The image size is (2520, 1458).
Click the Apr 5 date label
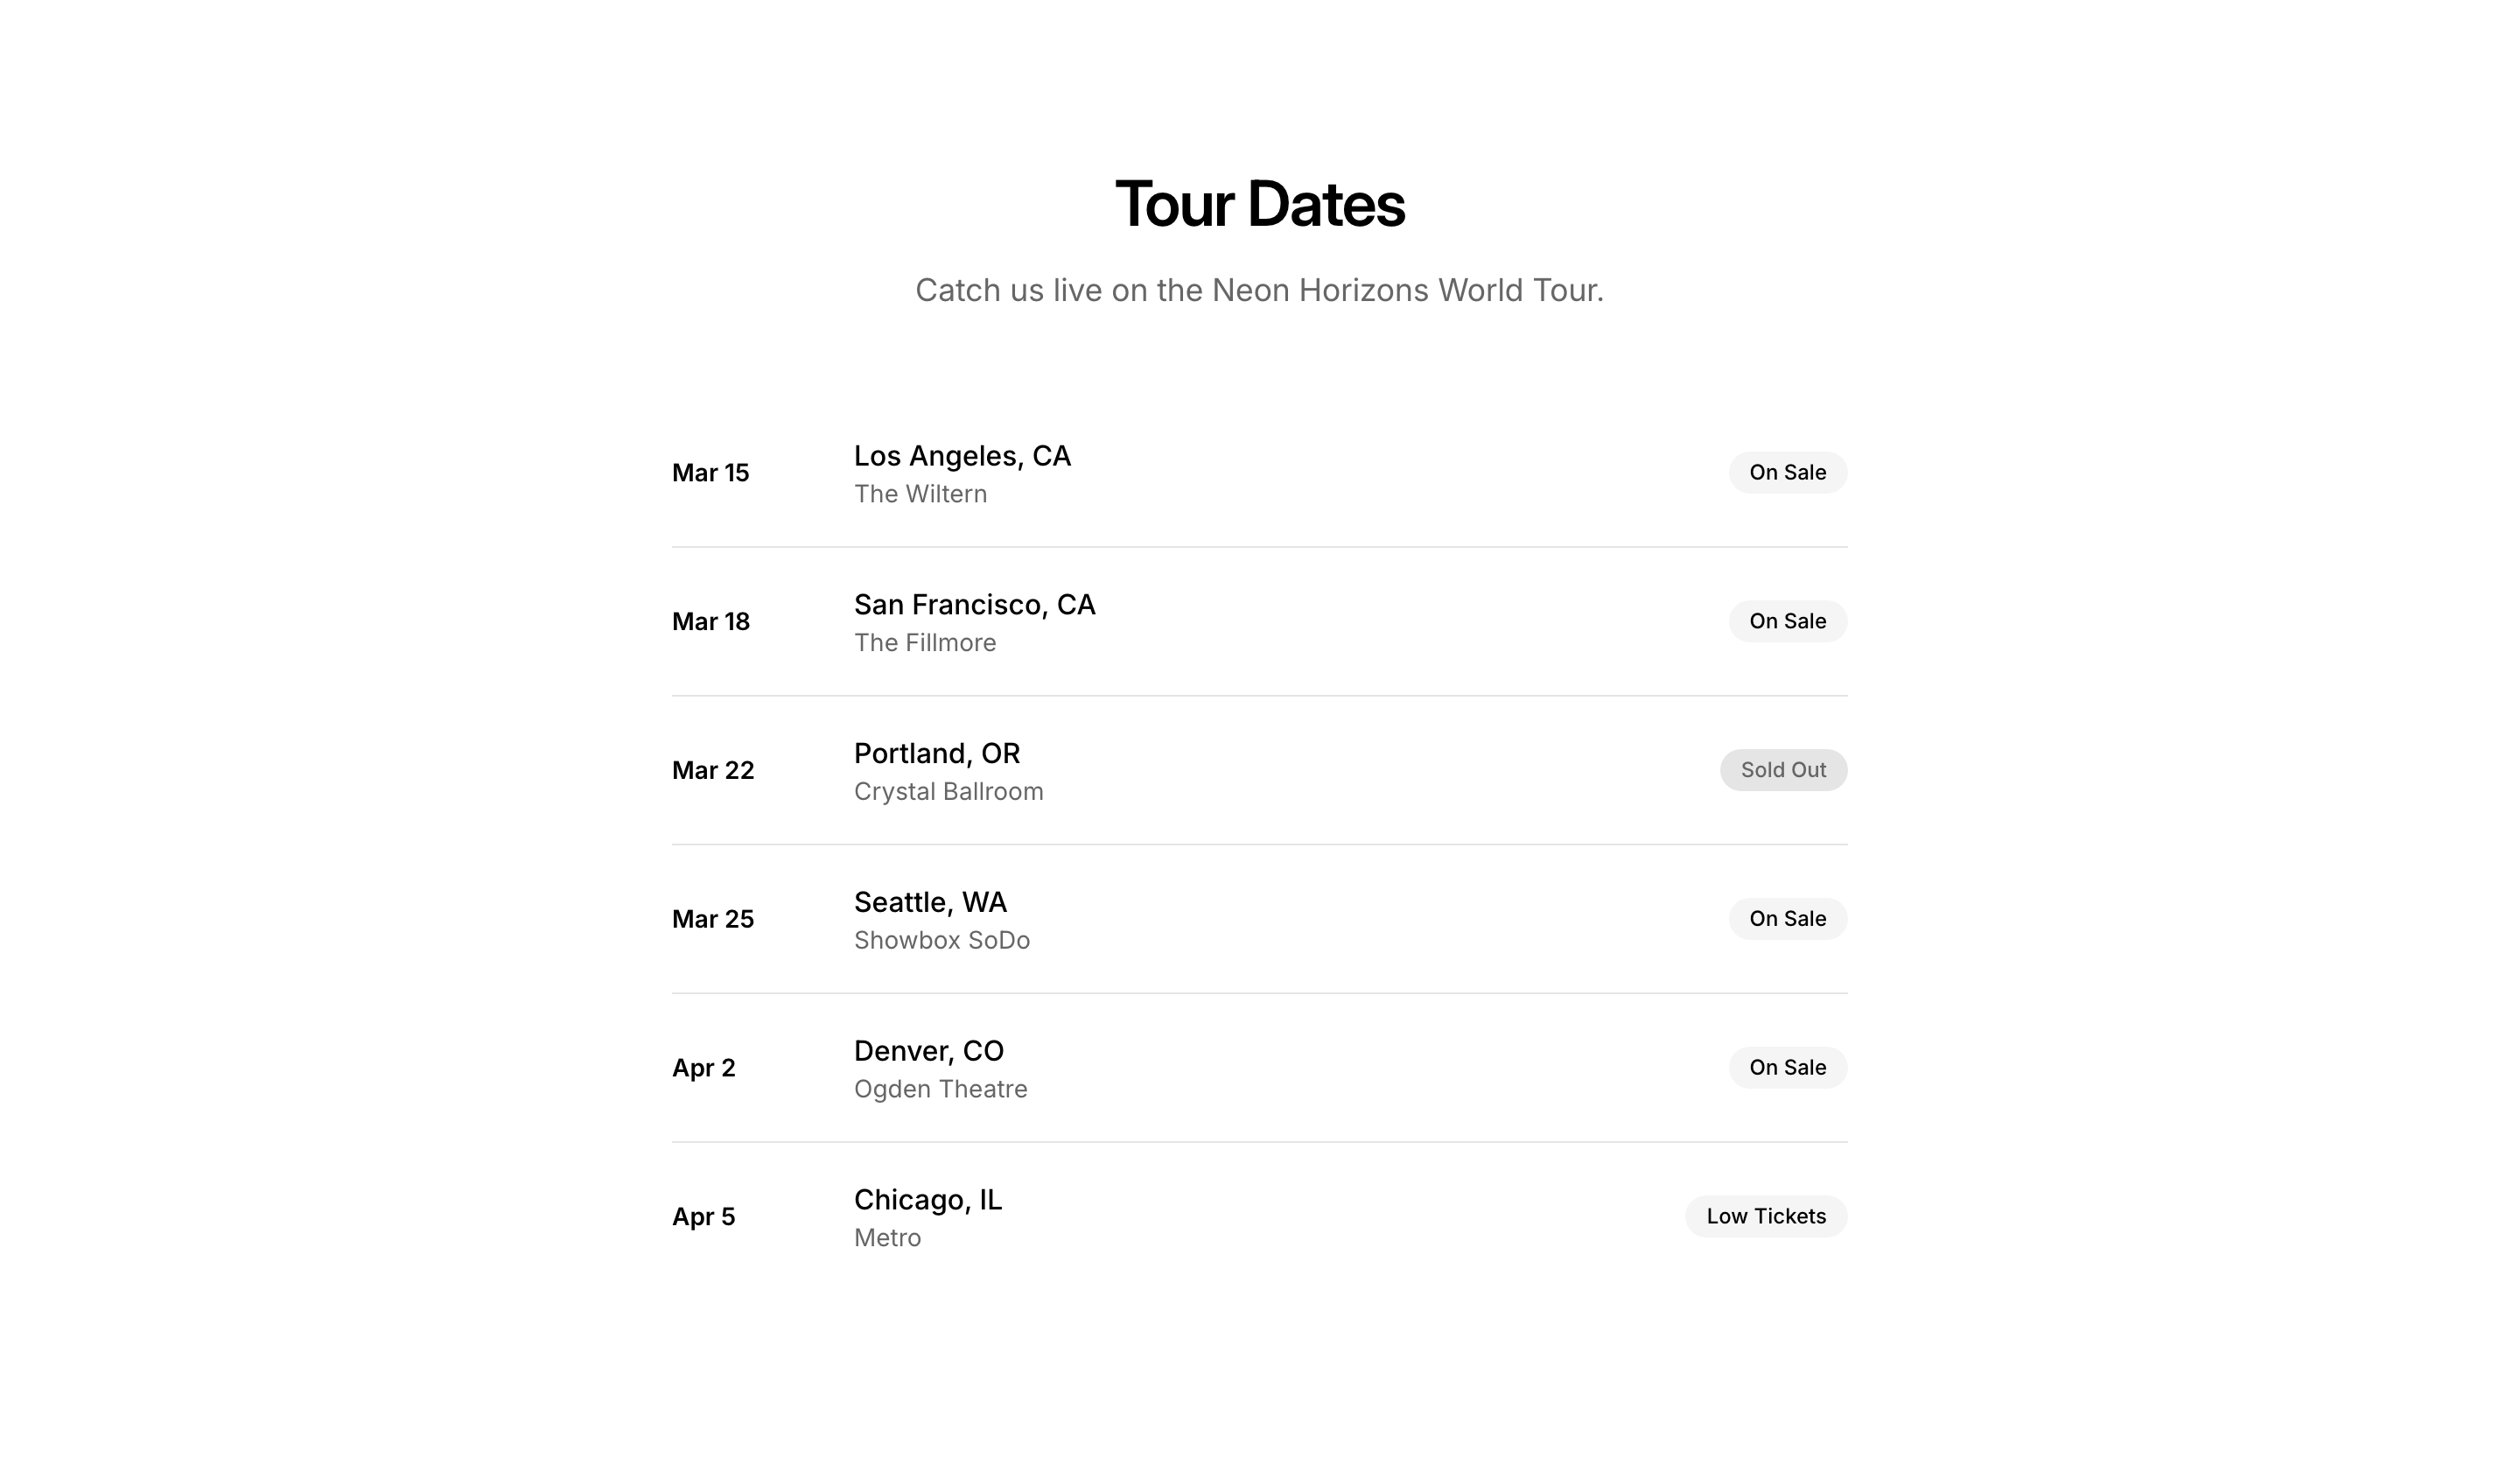pos(703,1217)
